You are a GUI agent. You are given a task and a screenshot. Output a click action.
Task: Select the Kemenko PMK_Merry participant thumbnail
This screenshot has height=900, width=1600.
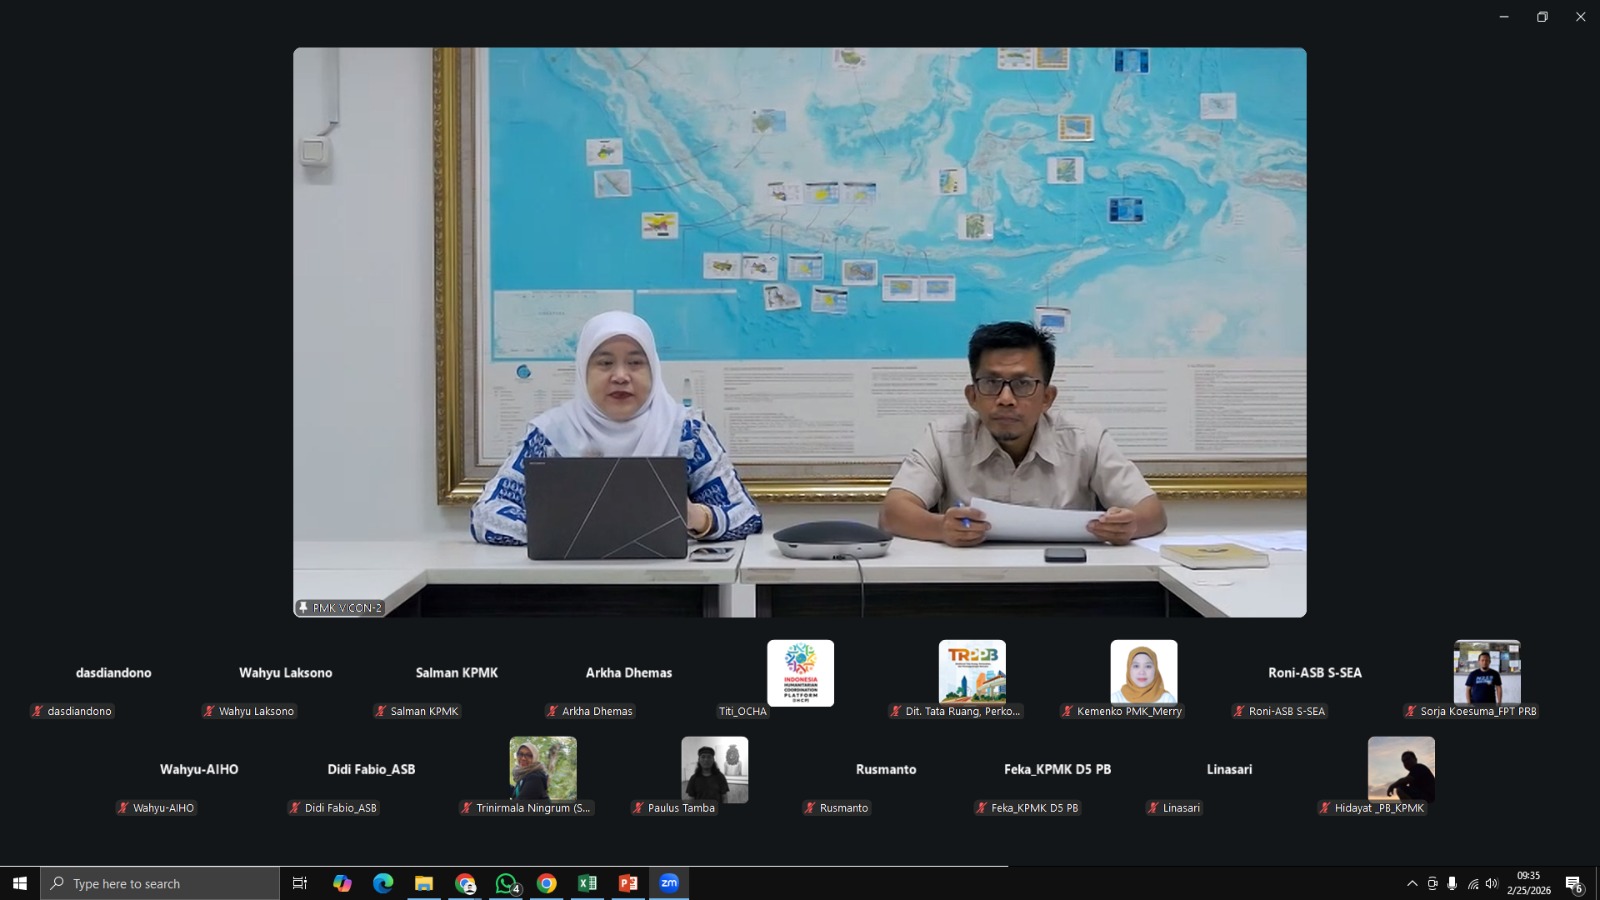click(x=1143, y=673)
